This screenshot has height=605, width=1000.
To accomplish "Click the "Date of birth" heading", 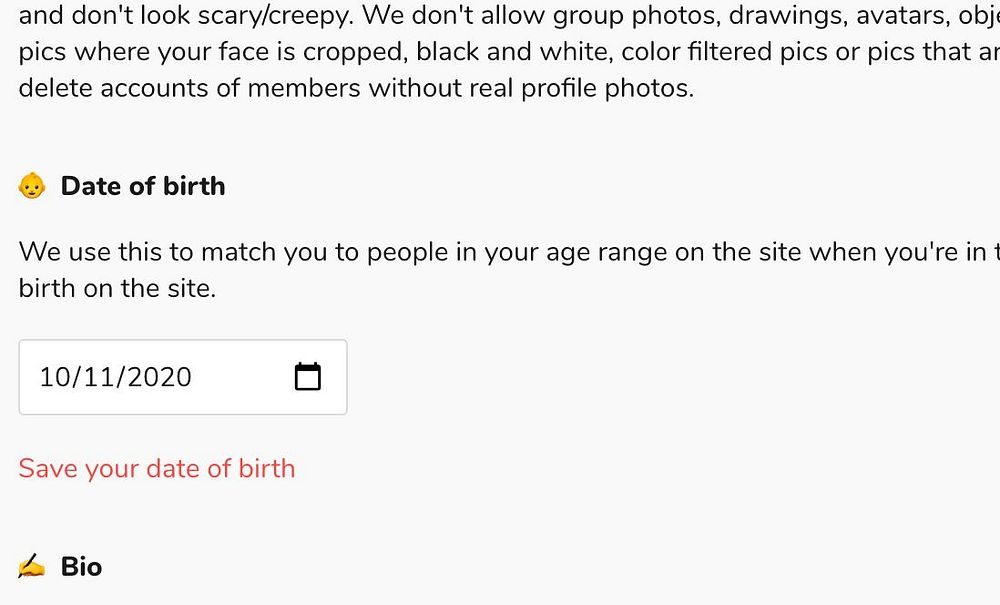I will click(x=143, y=186).
